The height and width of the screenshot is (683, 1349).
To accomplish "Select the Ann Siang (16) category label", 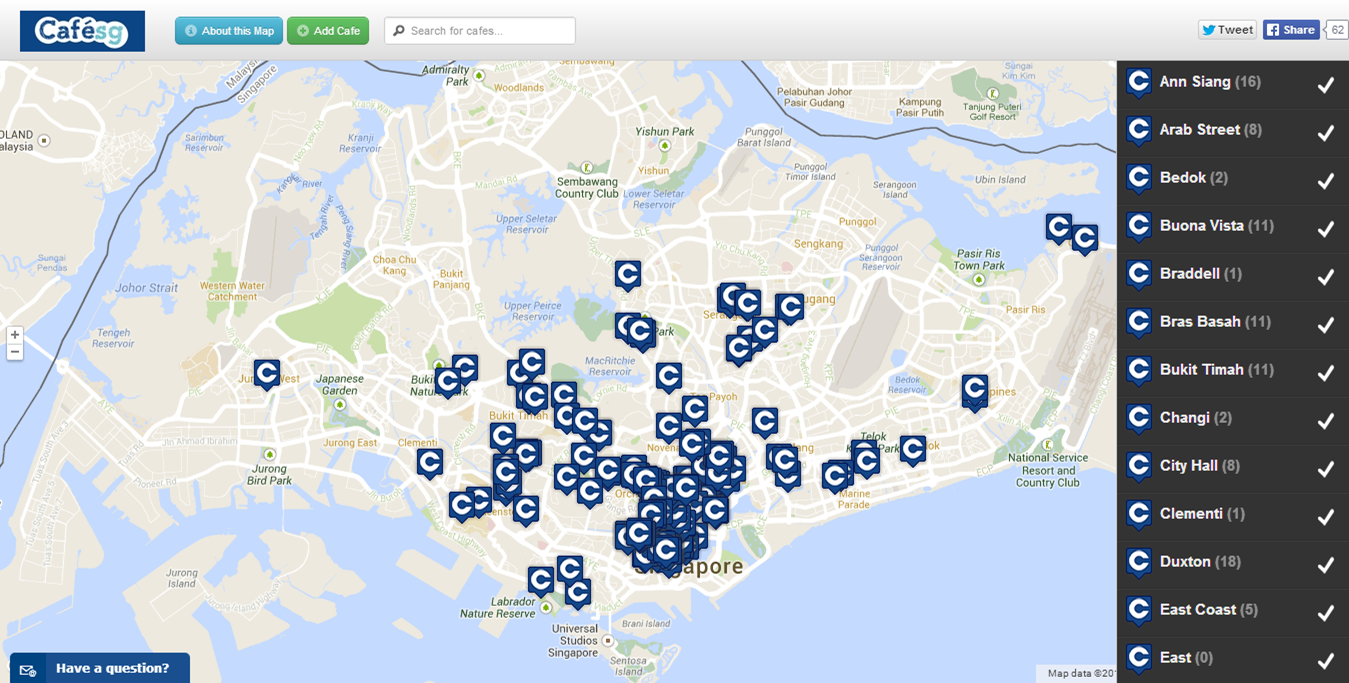I will coord(1210,82).
